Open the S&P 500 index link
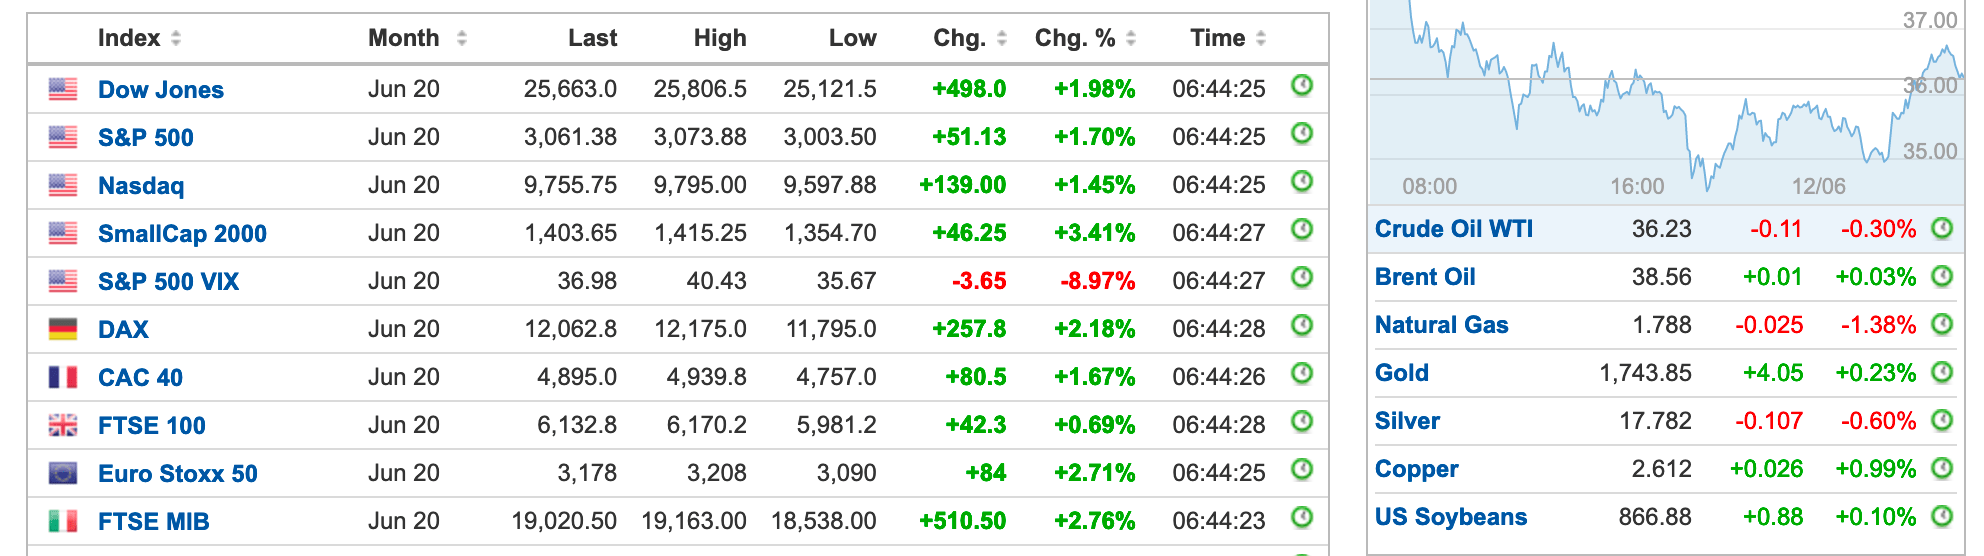 (146, 138)
